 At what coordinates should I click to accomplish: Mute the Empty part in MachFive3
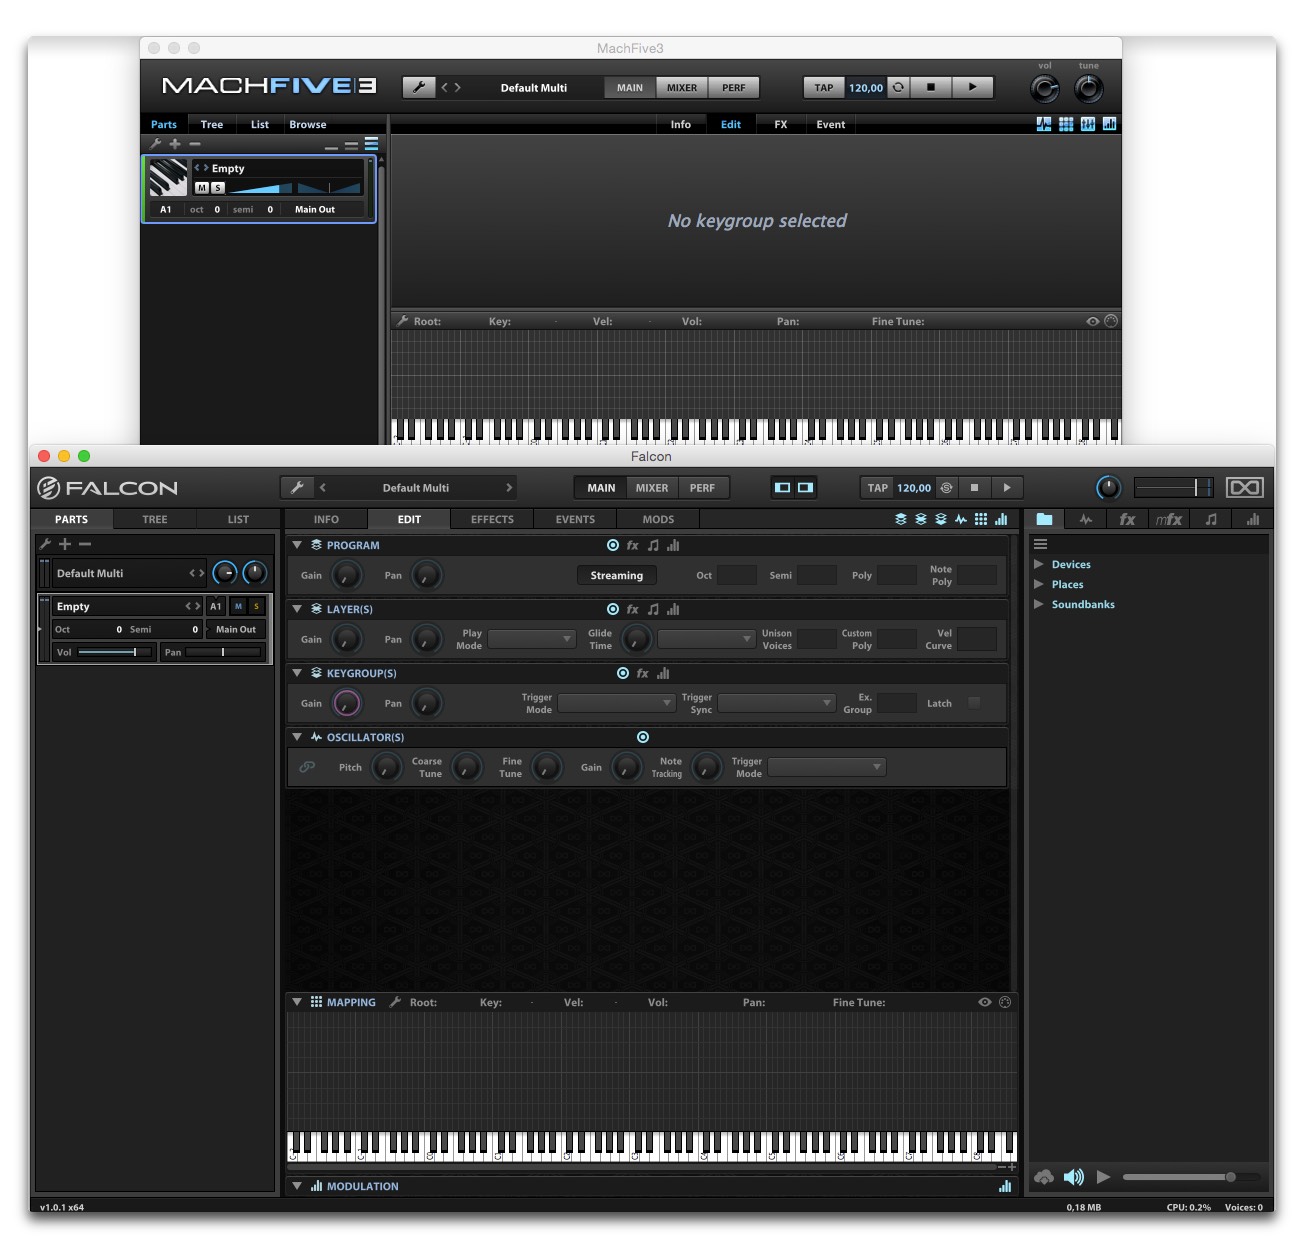[202, 188]
